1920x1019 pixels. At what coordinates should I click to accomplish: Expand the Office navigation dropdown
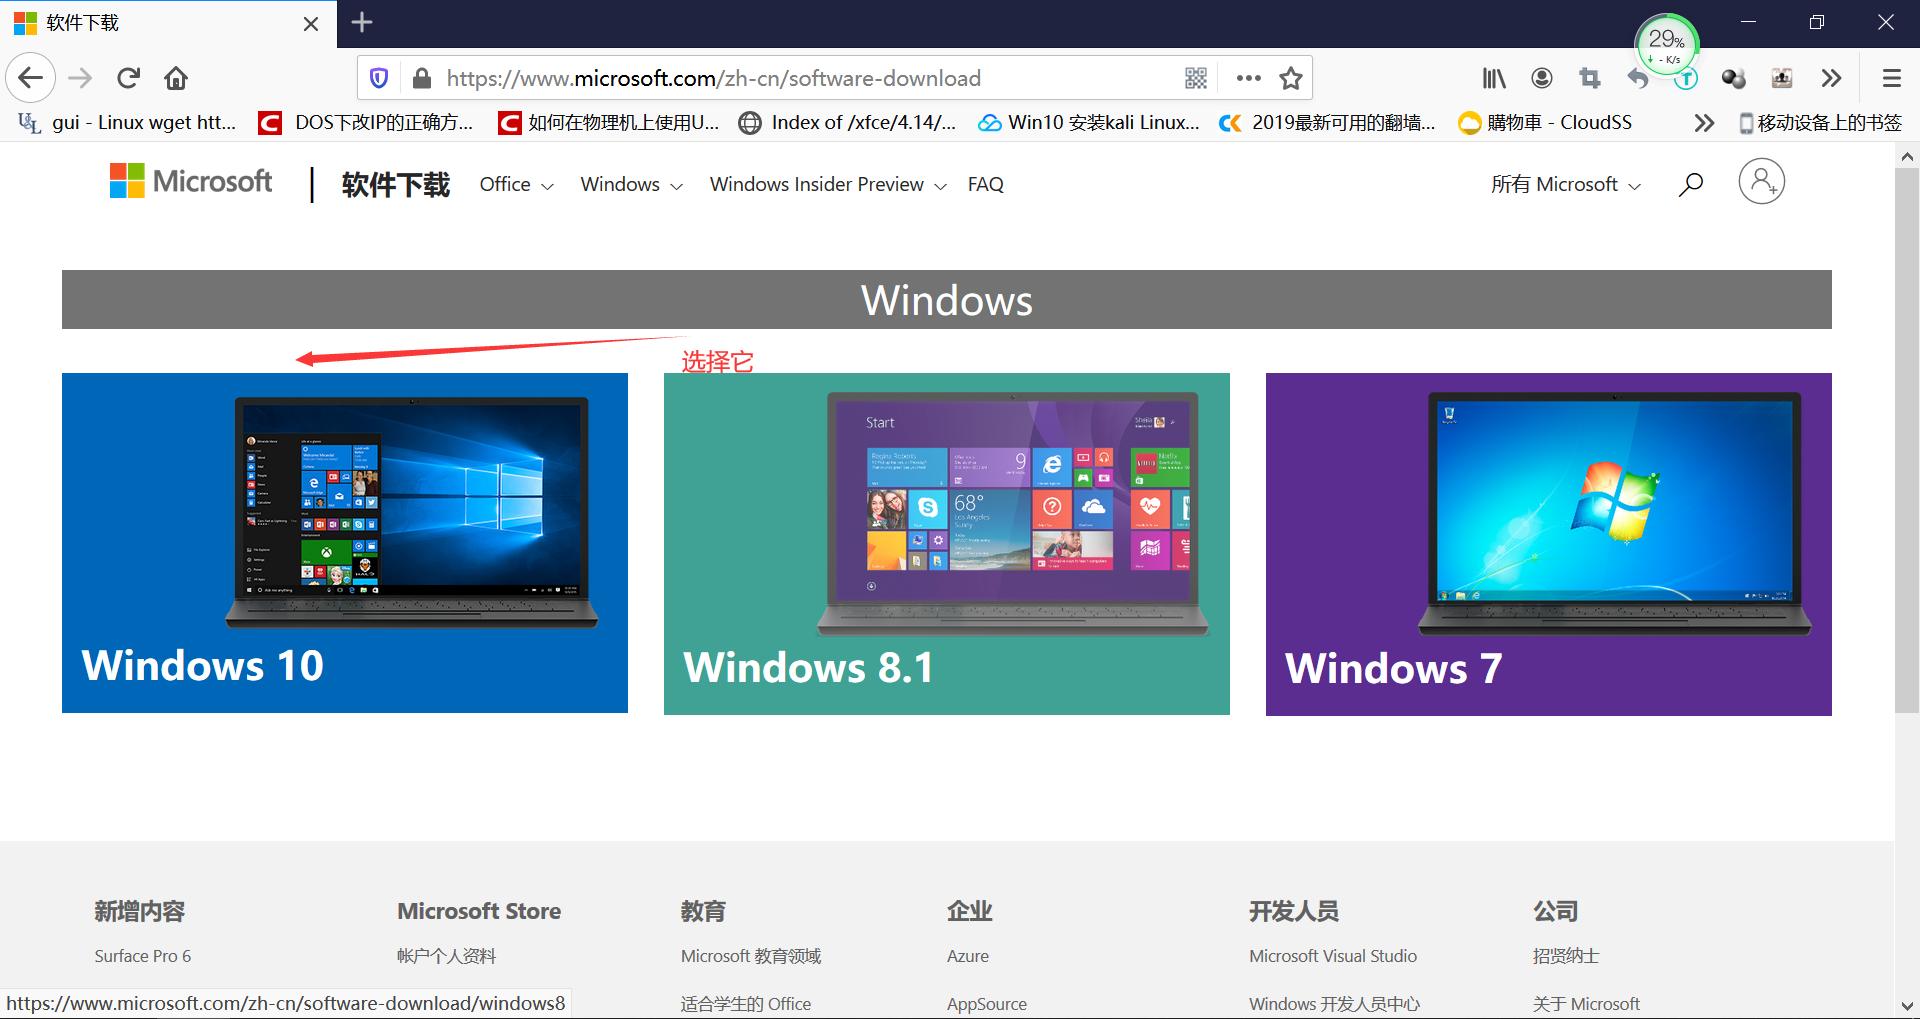click(516, 184)
